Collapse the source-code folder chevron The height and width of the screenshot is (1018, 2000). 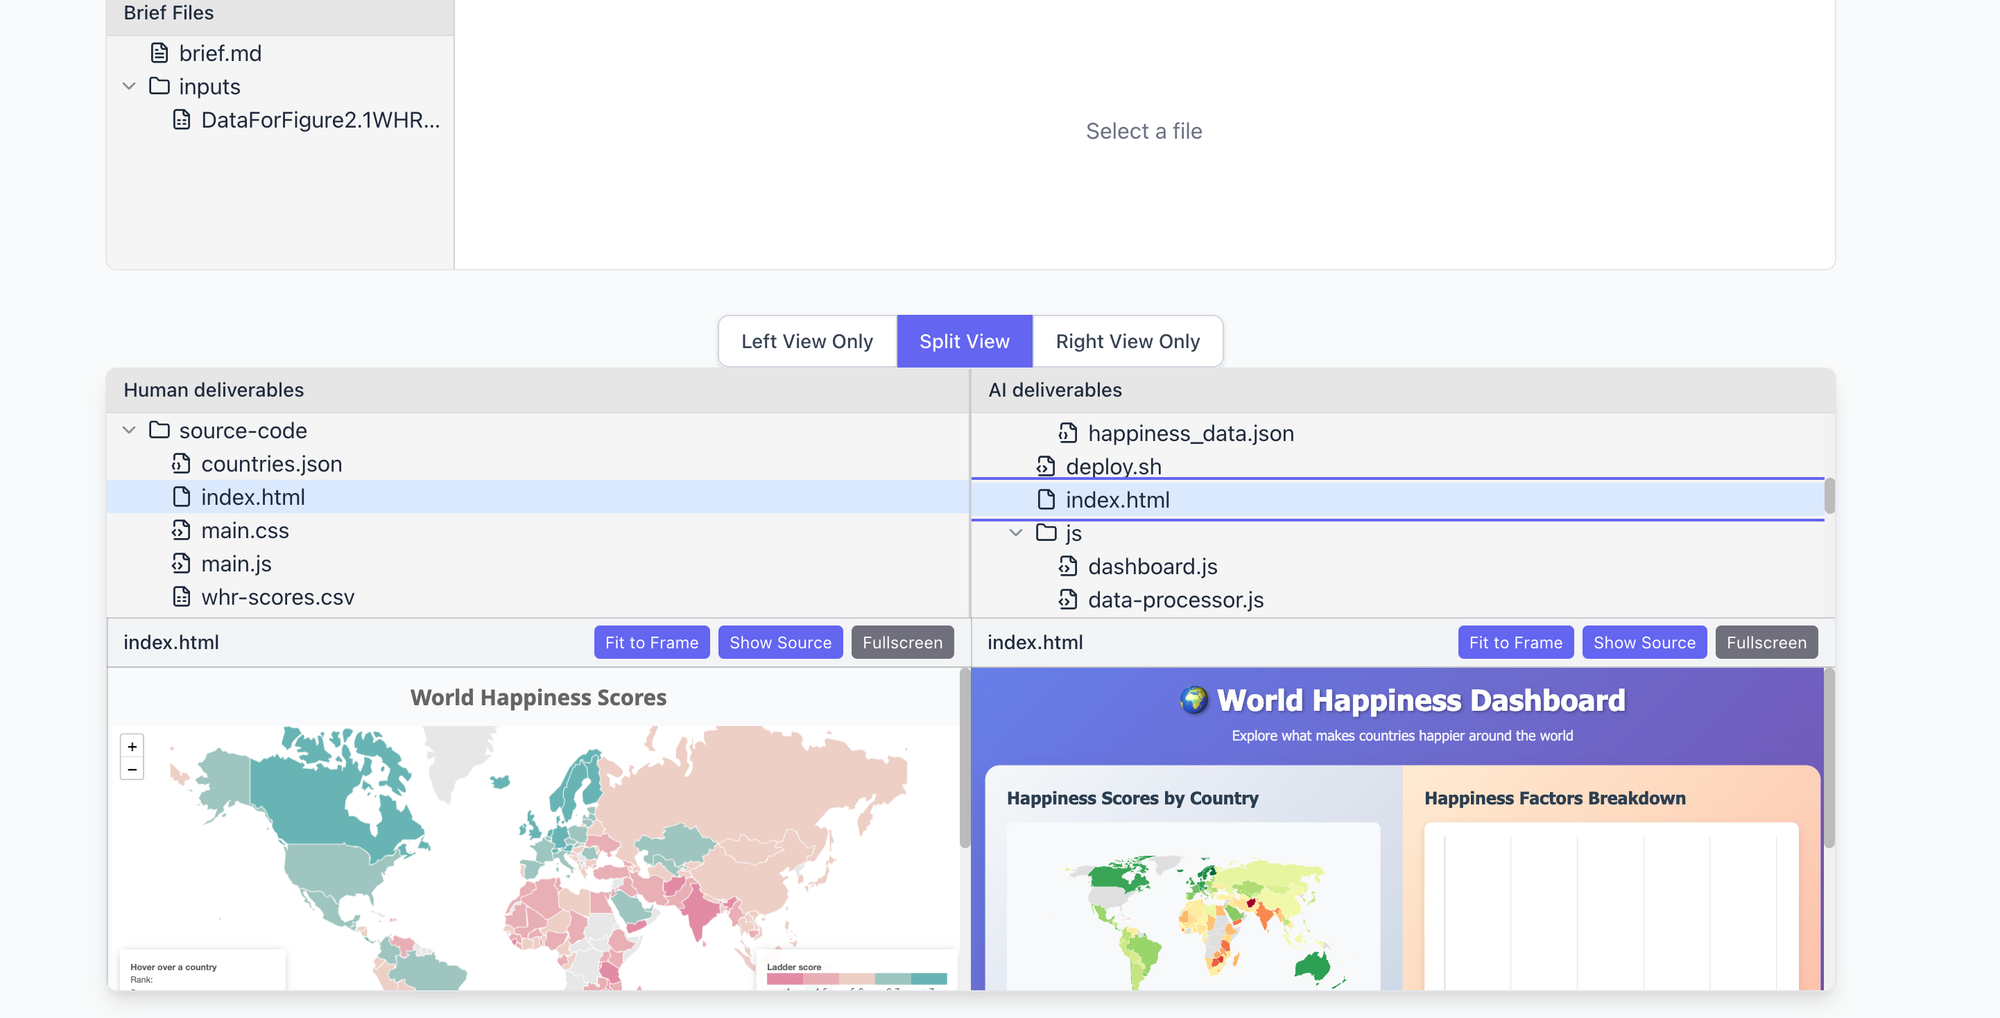click(129, 430)
